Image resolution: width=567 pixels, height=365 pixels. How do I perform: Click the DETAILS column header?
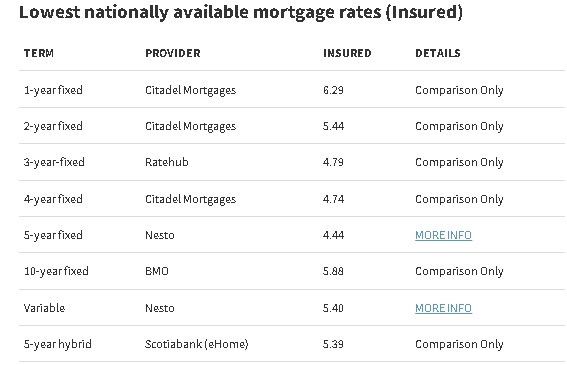click(x=438, y=53)
